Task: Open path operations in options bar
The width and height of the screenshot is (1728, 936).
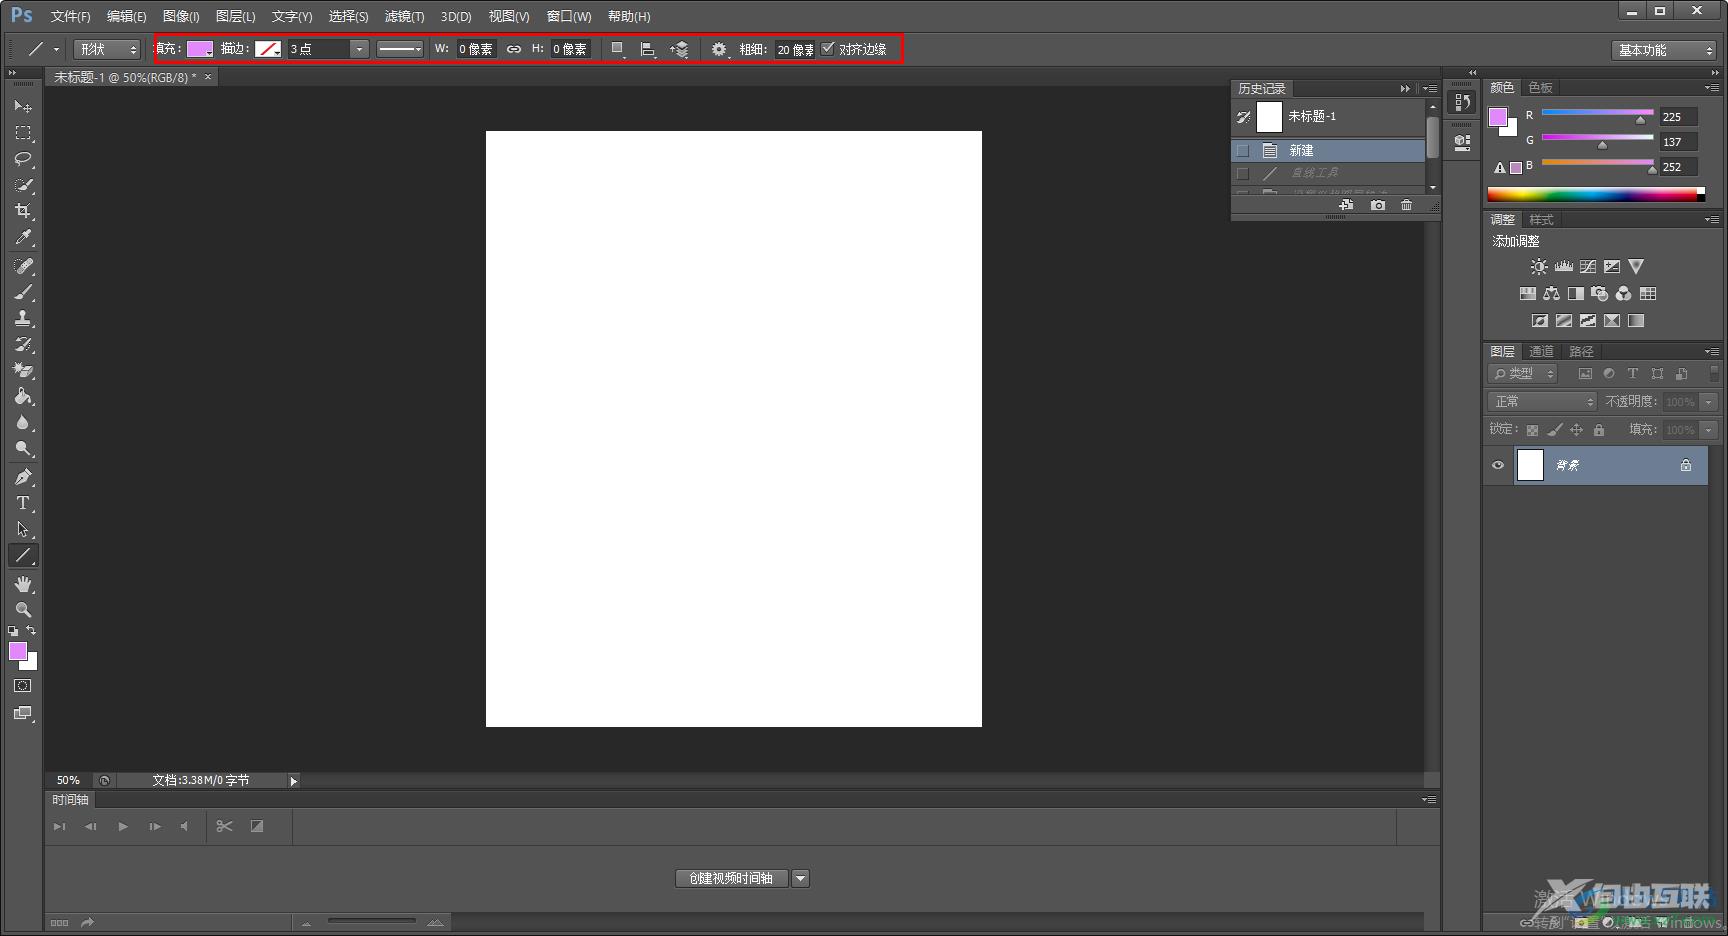Action: [619, 49]
